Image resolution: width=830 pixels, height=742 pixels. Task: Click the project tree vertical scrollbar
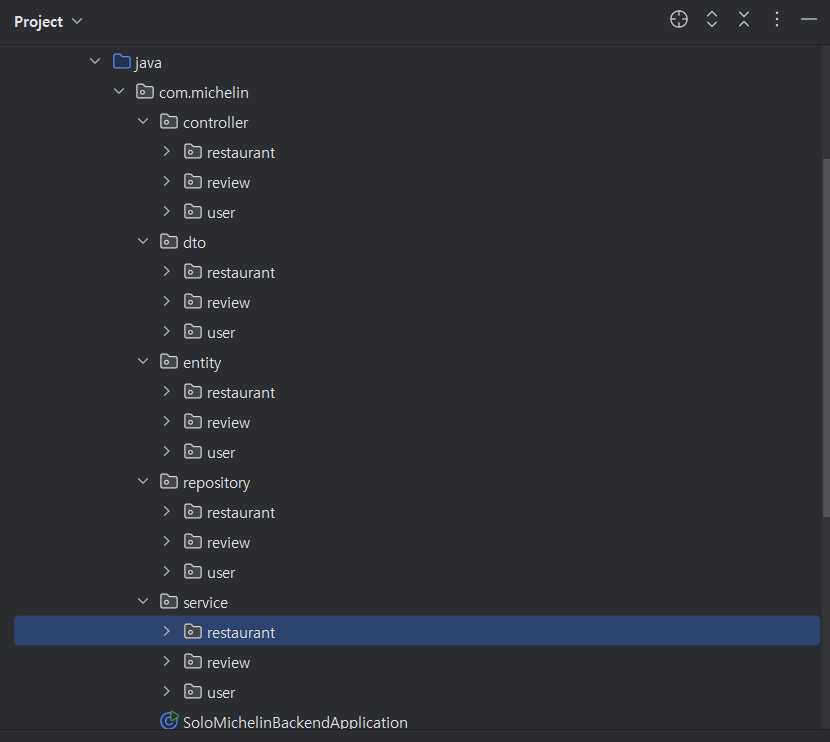(x=826, y=338)
